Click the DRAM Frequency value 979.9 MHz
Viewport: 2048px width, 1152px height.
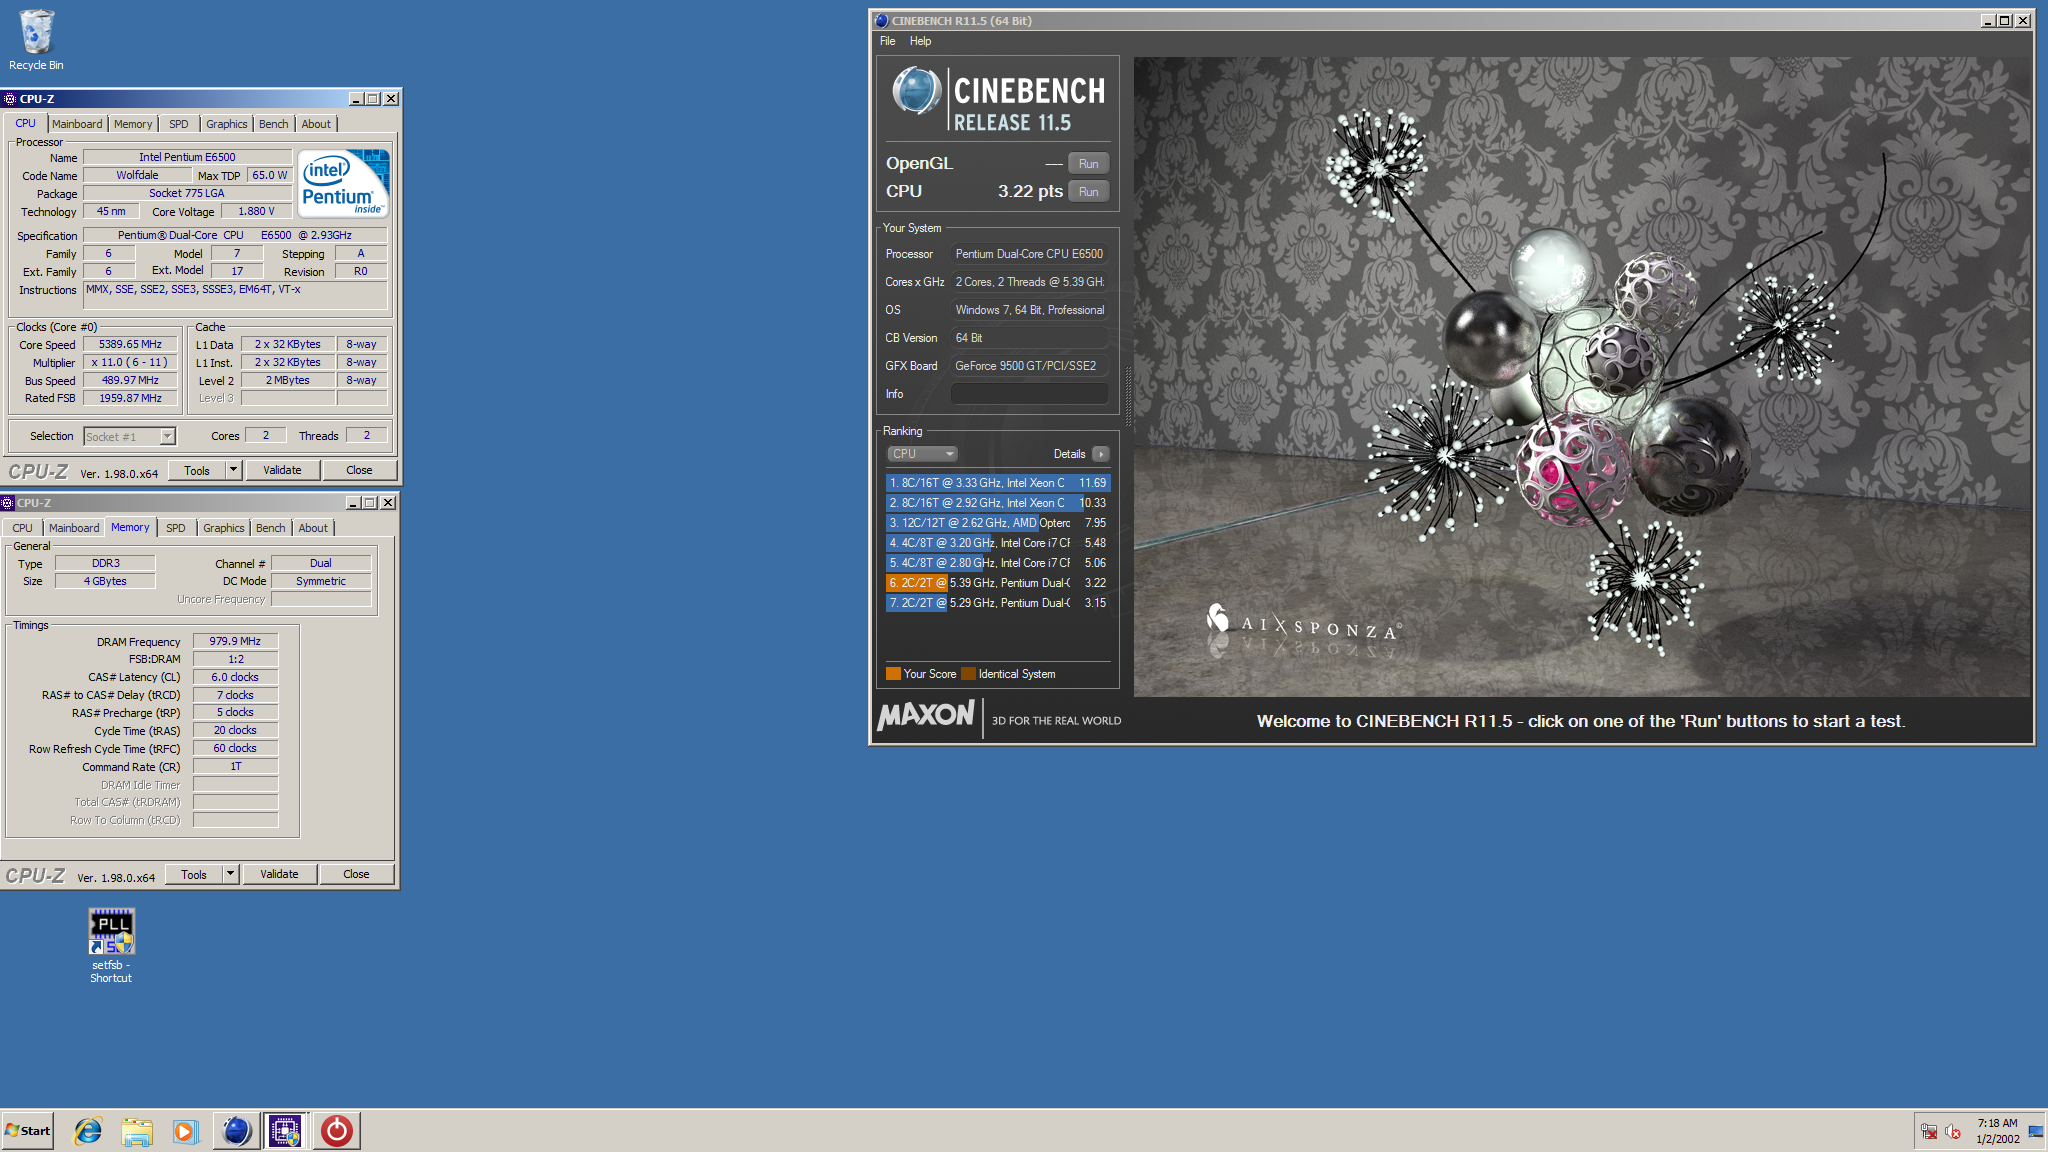(x=235, y=641)
